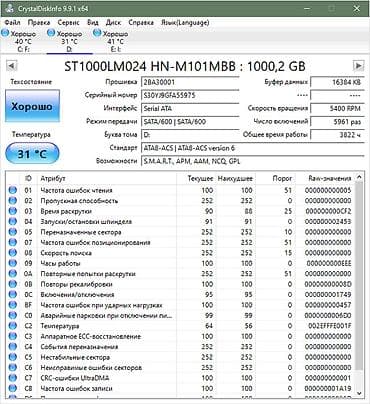The height and width of the screenshot is (404, 370).
Task: Click the power-on count 5961 раз
Action: pos(337,122)
